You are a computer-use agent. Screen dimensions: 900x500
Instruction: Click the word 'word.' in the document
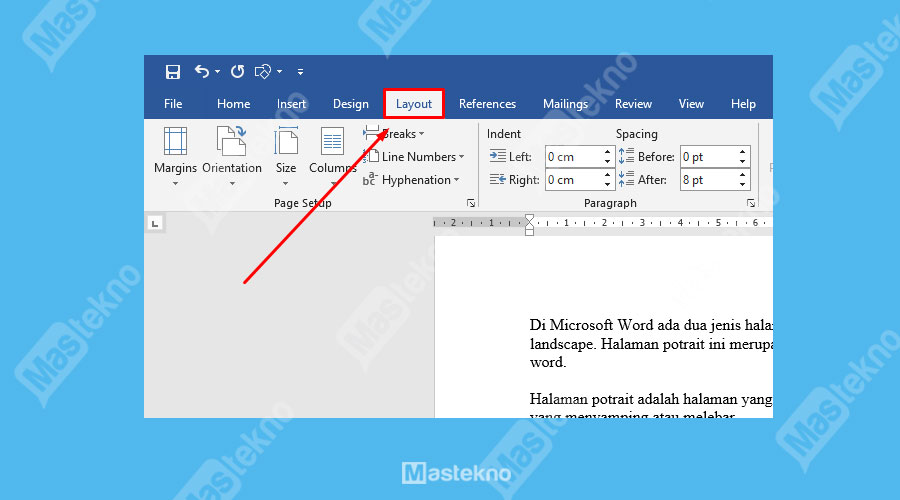click(548, 362)
